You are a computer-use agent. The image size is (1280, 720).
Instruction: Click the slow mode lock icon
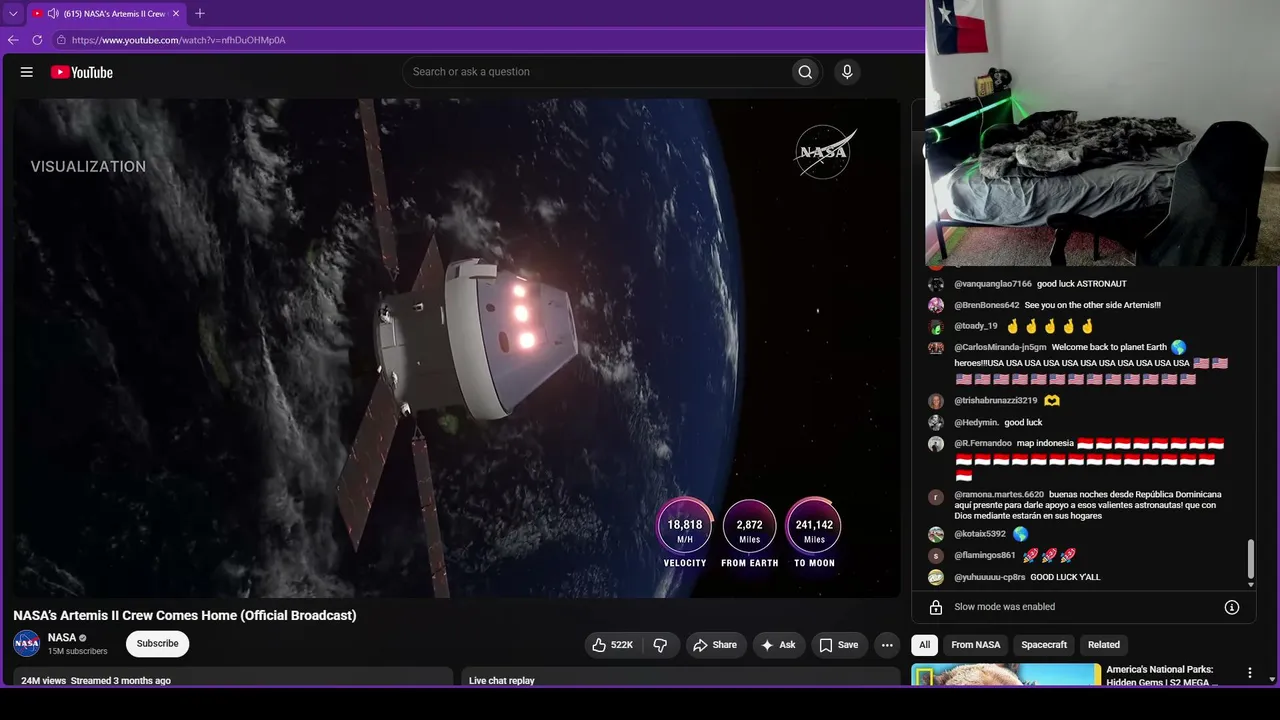(936, 607)
